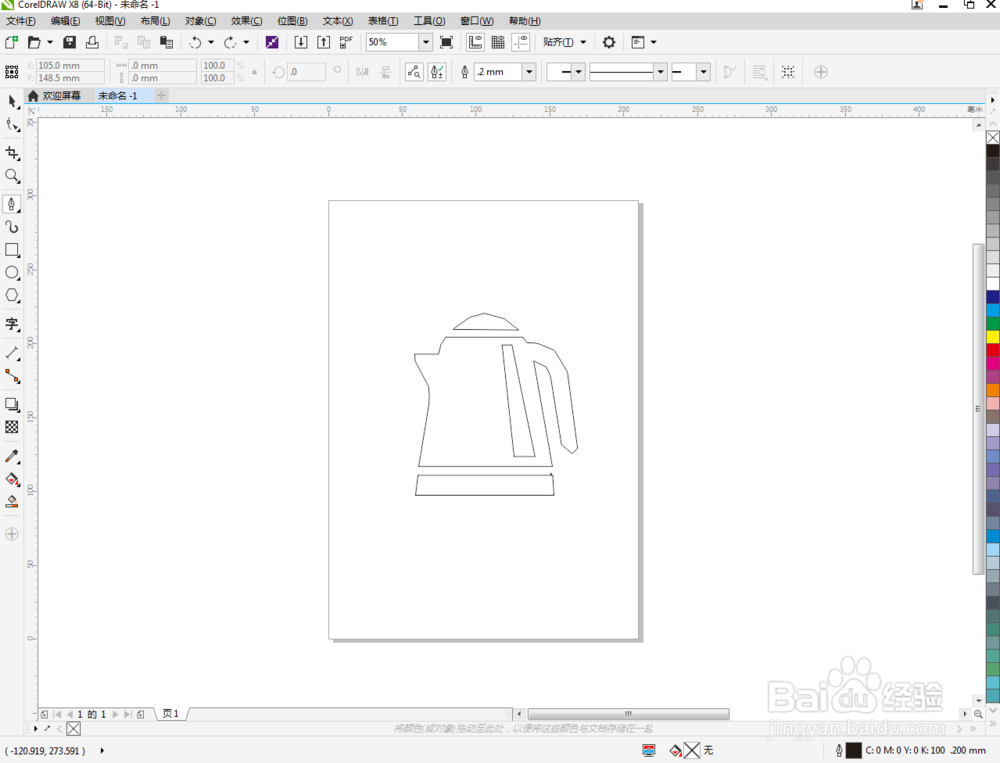Pick the red swatch in palette
Image resolution: width=1000 pixels, height=763 pixels.
992,350
